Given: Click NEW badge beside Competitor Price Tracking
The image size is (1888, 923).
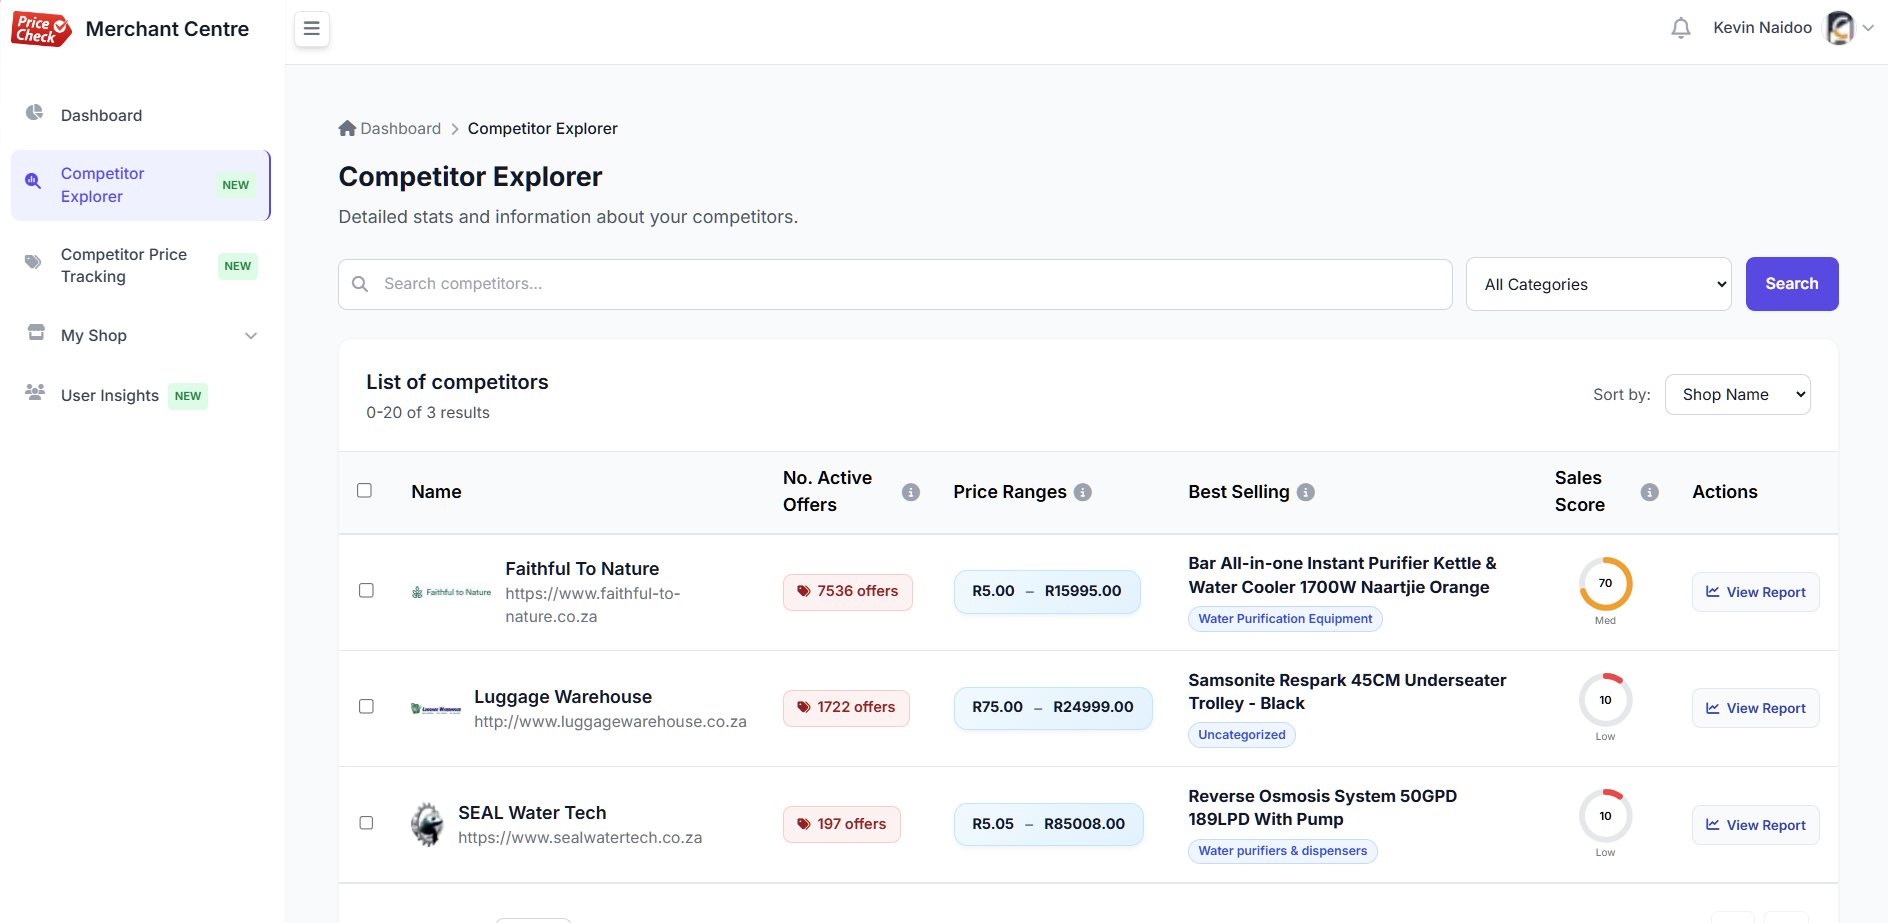Looking at the screenshot, I should [x=238, y=266].
